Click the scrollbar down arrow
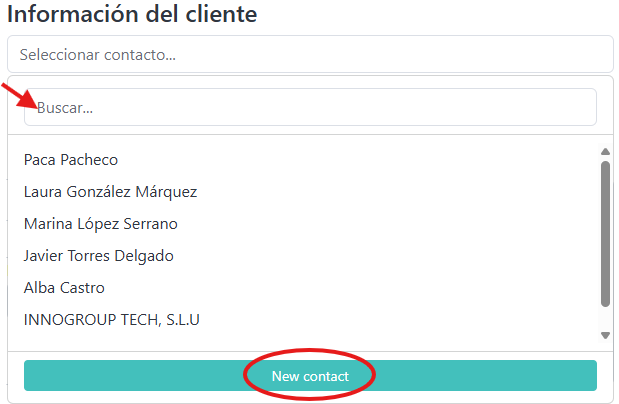 [605, 335]
